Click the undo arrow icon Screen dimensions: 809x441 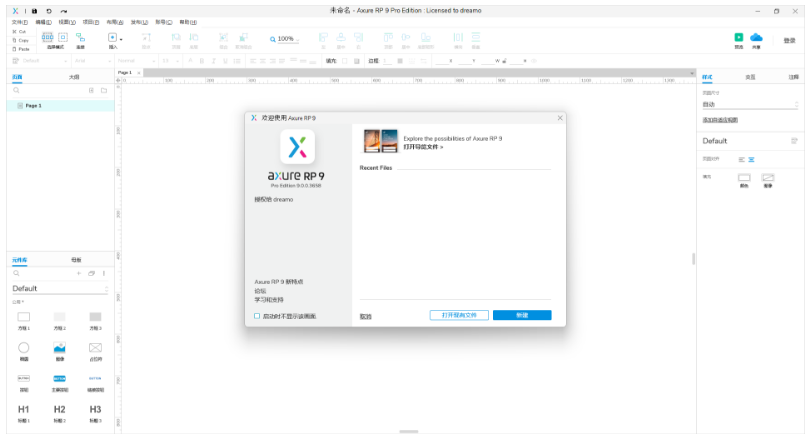pyautogui.click(x=48, y=11)
